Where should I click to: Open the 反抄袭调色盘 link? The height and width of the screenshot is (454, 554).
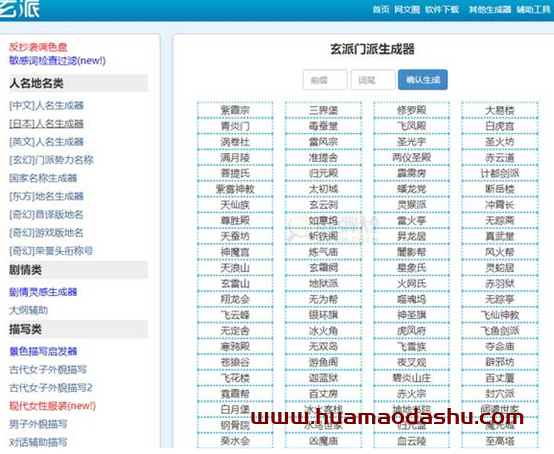point(38,47)
